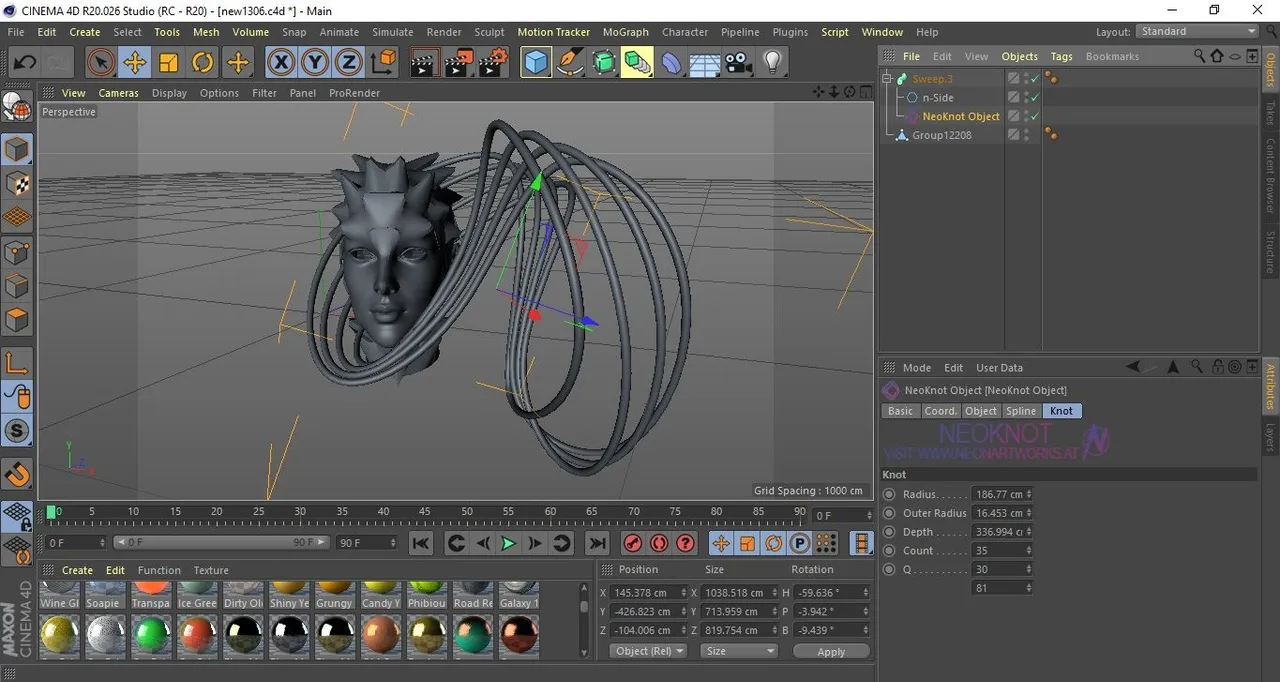Open Objects tab in Object Manager
This screenshot has width=1280, height=682.
pos(1019,57)
